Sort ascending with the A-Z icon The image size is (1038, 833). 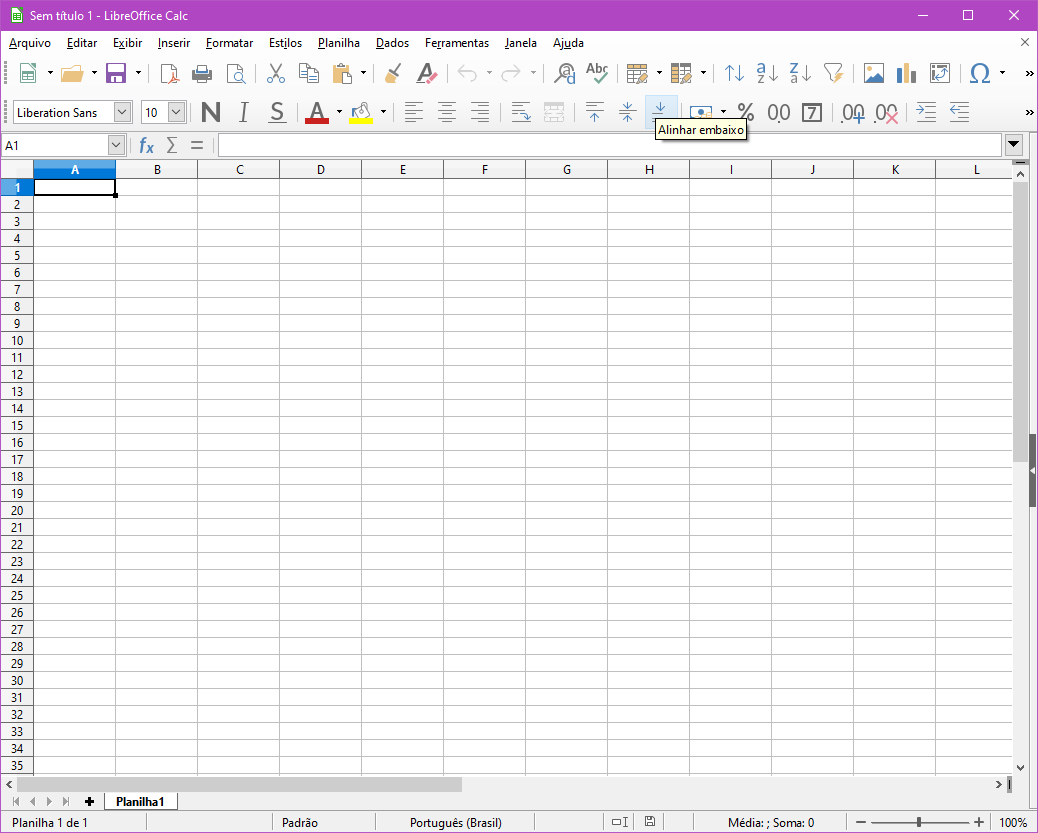766,73
